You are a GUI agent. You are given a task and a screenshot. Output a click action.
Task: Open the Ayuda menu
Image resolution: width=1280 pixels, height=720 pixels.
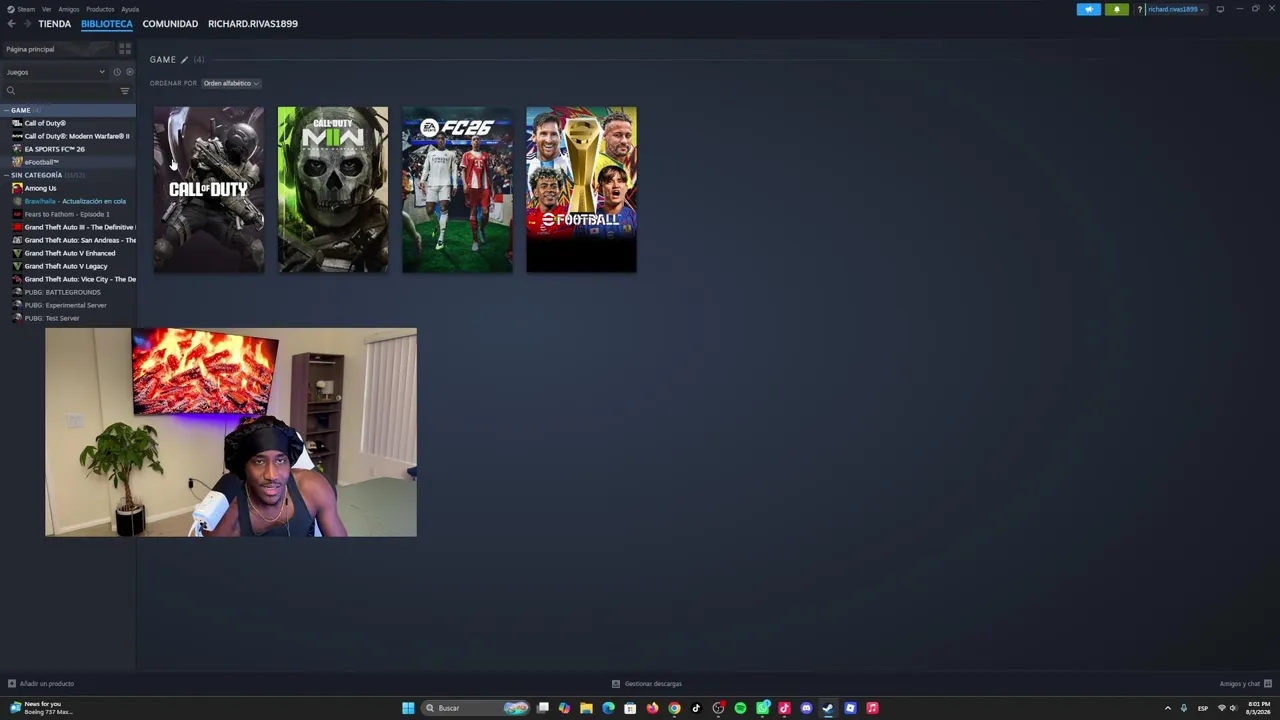(130, 9)
